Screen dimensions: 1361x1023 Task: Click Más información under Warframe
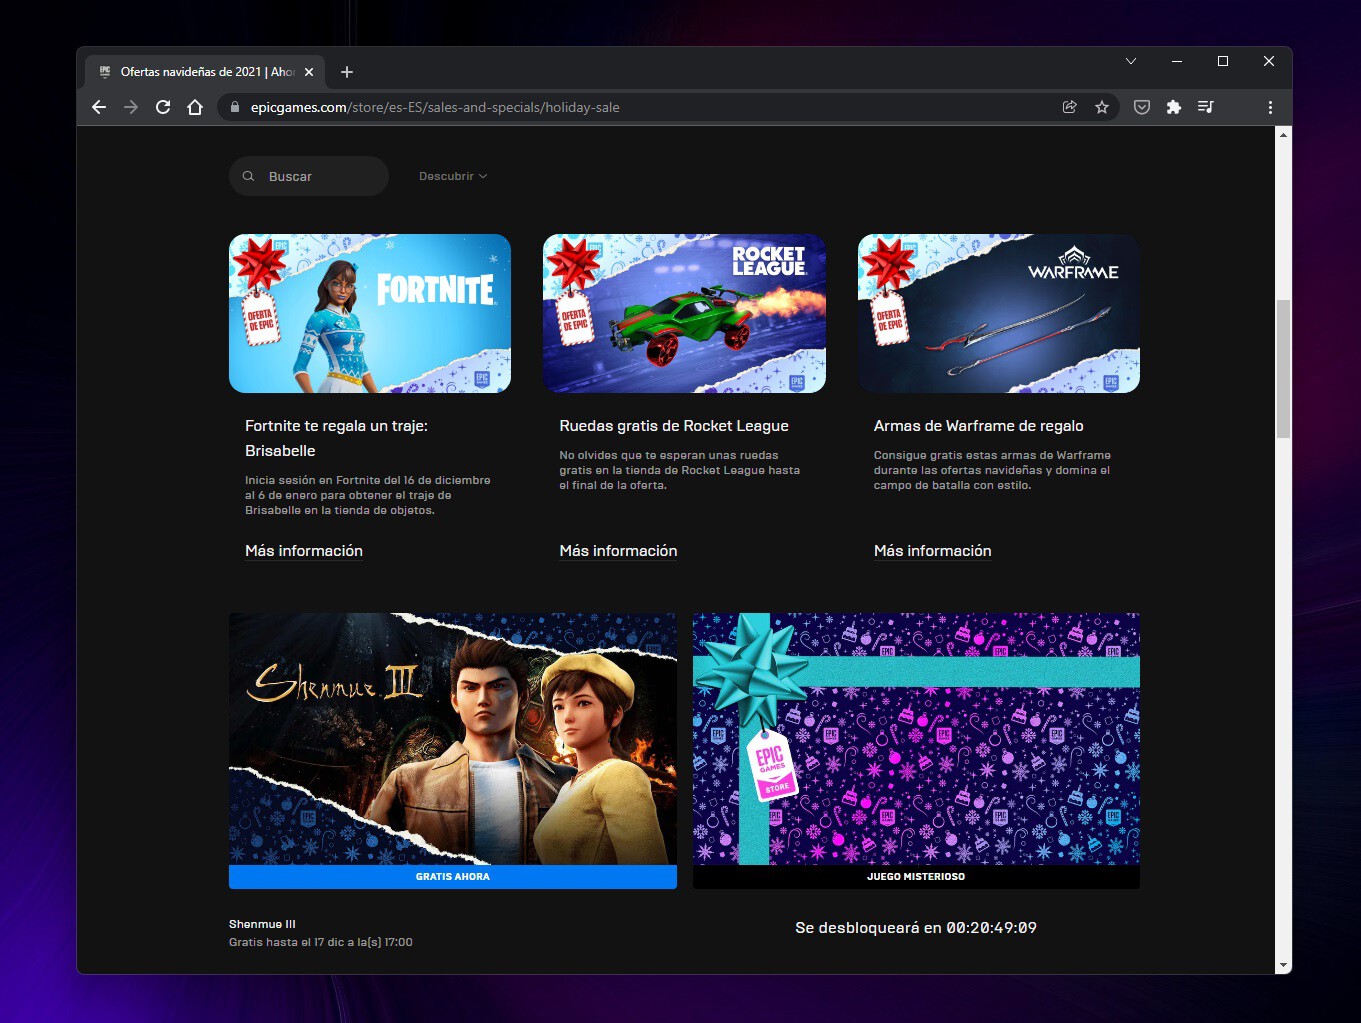932,551
